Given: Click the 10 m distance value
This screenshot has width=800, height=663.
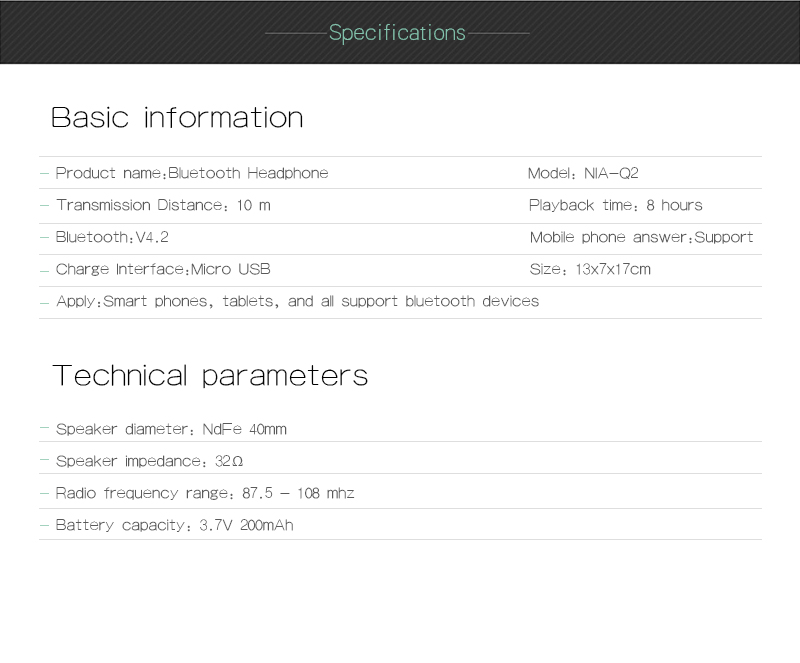Looking at the screenshot, I should 254,205.
